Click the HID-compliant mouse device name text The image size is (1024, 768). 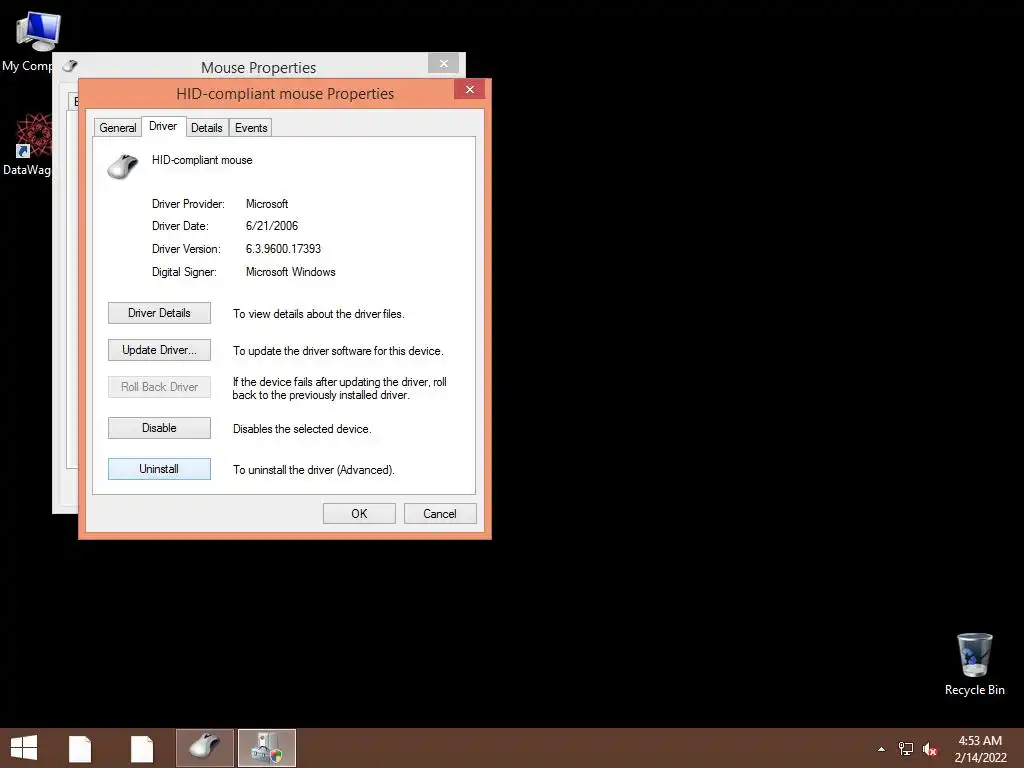pyautogui.click(x=202, y=160)
